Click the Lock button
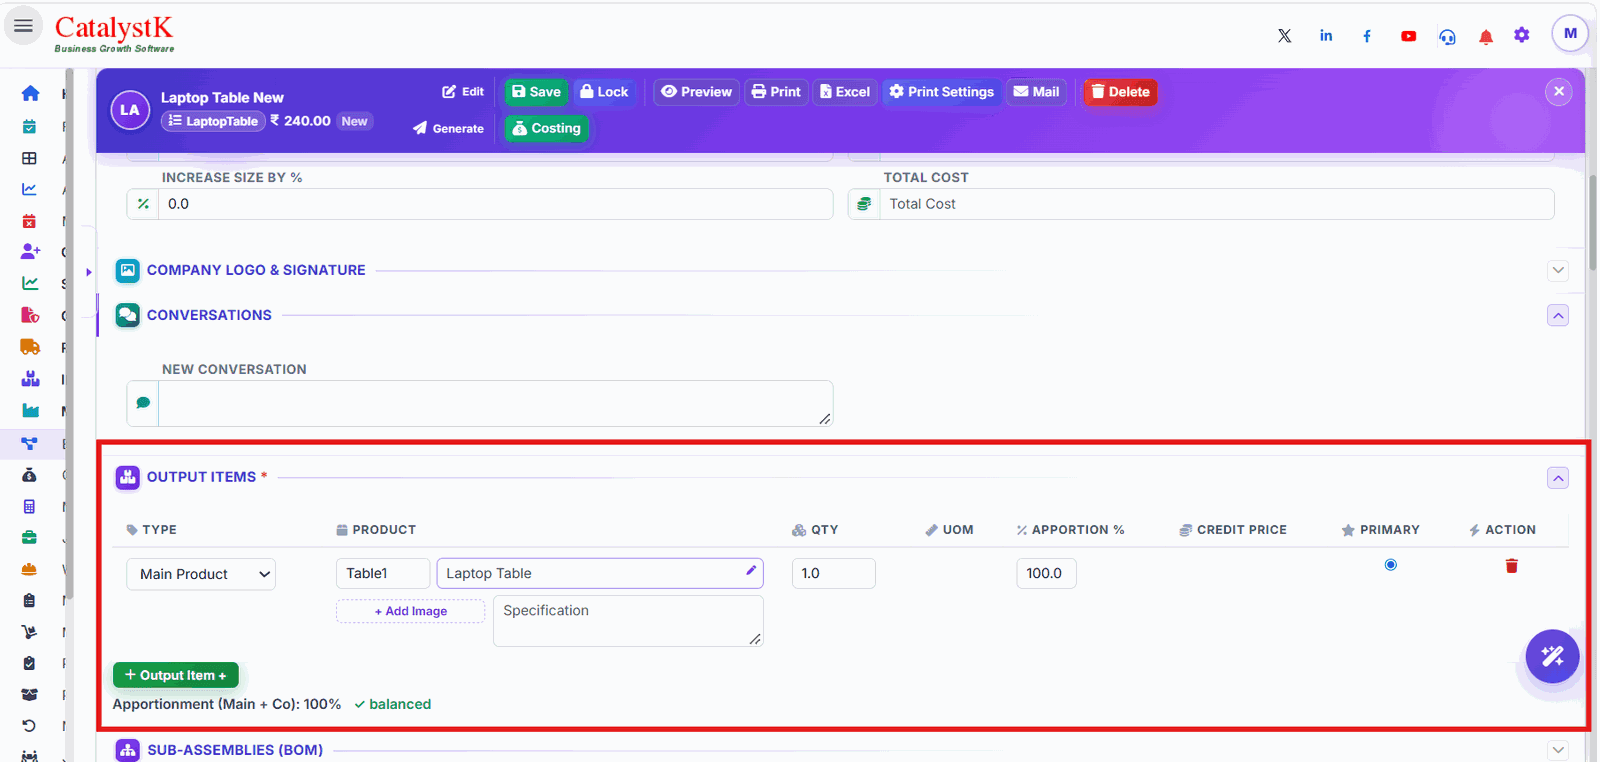The image size is (1600, 762). point(604,92)
